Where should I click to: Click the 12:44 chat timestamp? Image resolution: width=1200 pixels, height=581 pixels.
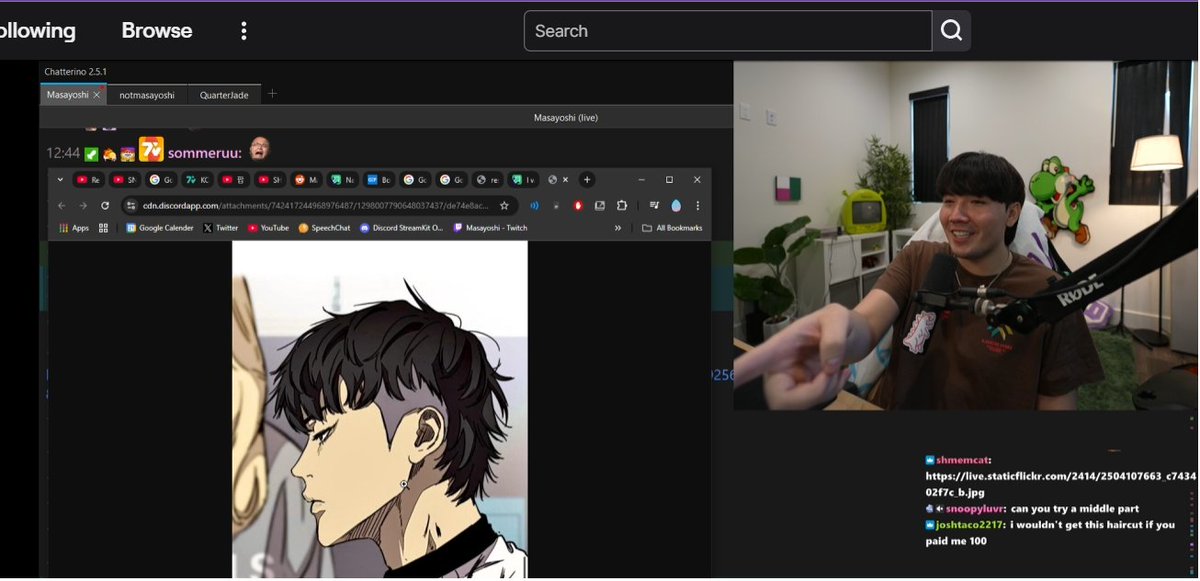tap(62, 154)
